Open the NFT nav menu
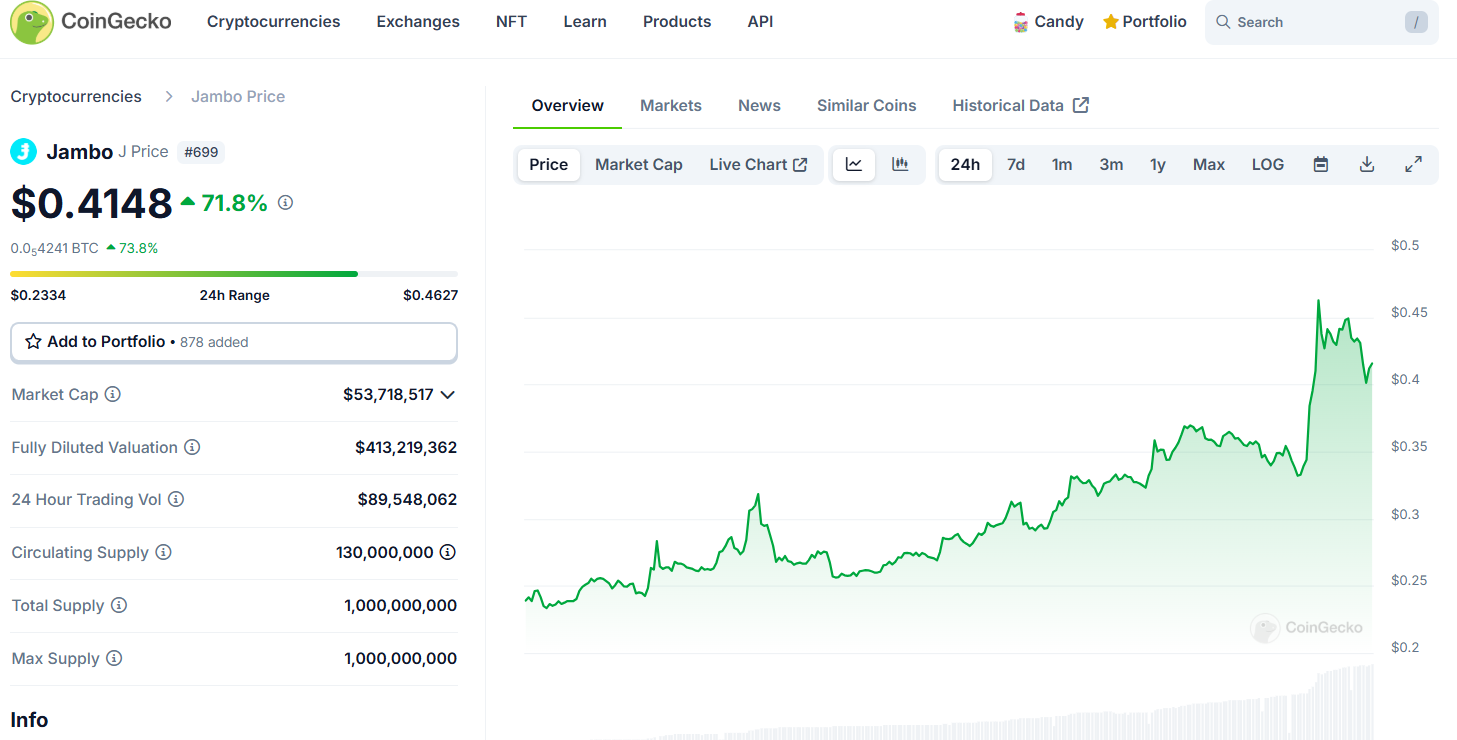 [x=512, y=22]
